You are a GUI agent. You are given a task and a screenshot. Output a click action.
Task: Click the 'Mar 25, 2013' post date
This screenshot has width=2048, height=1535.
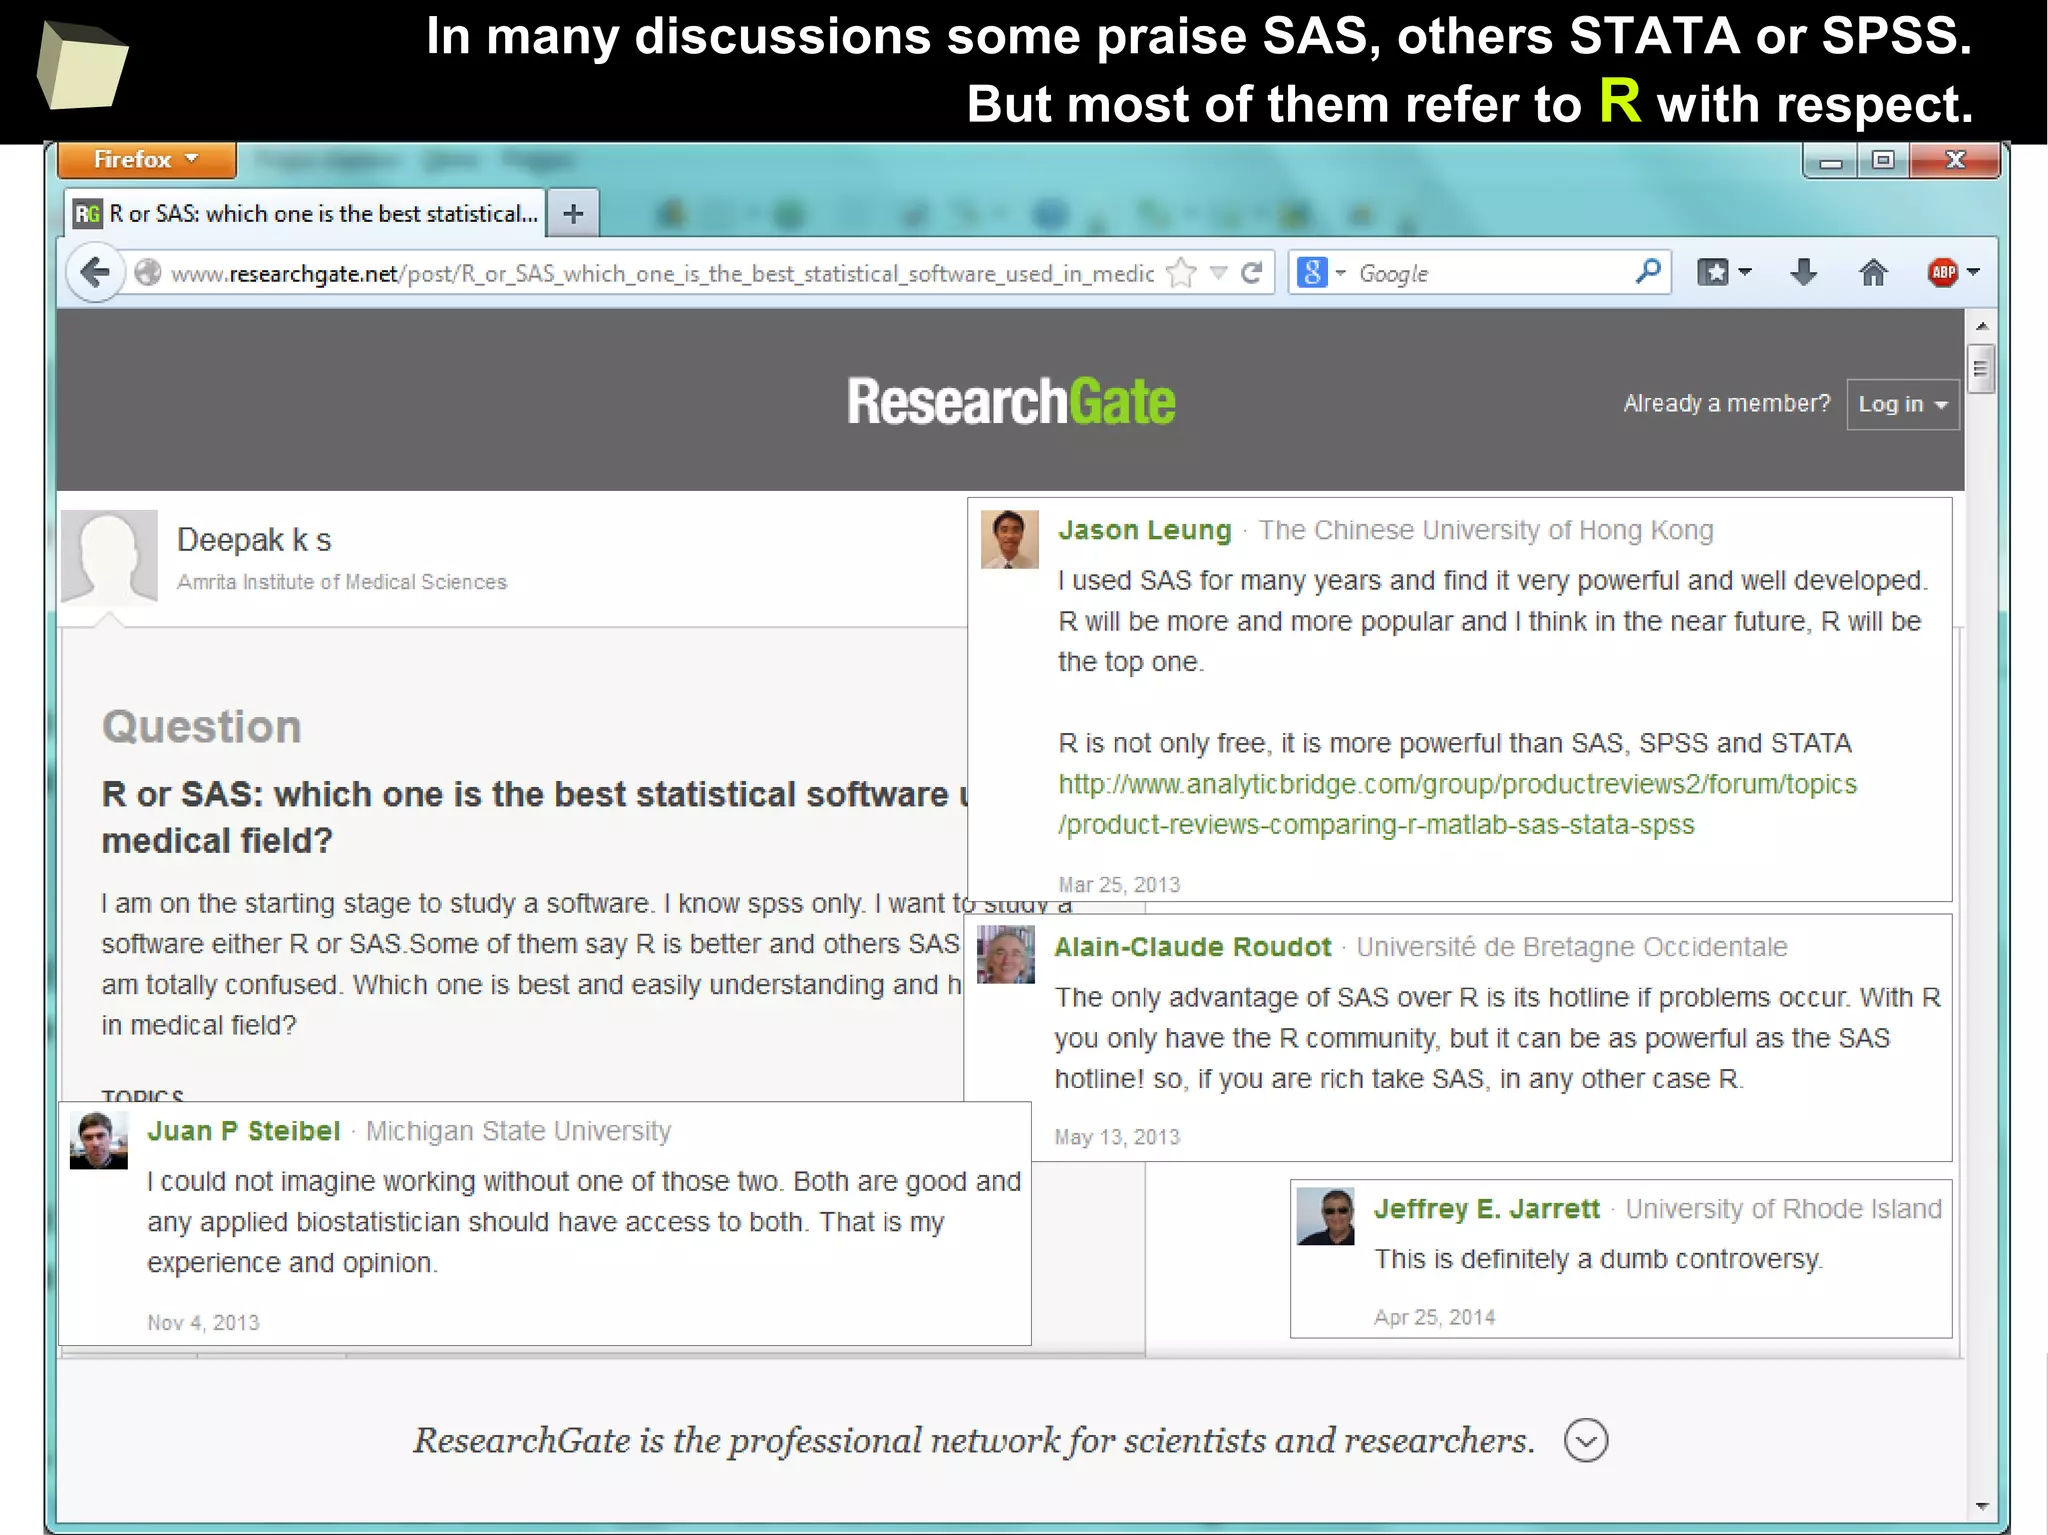[x=1119, y=885]
